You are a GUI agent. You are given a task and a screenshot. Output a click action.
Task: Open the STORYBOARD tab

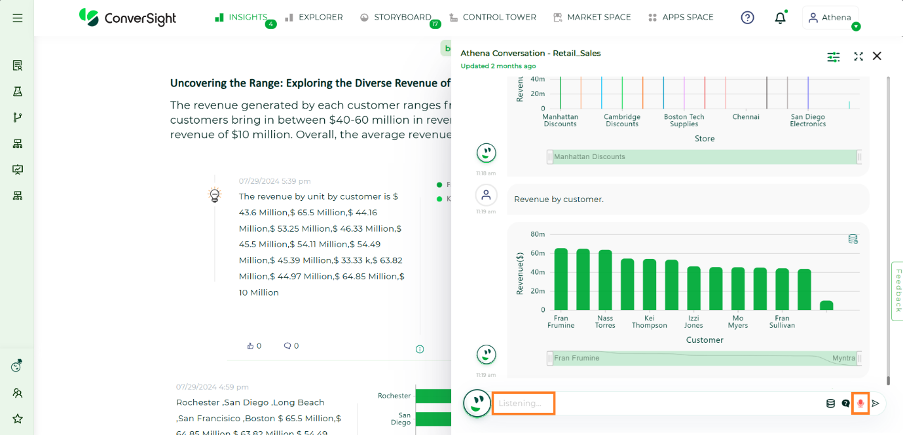[396, 17]
